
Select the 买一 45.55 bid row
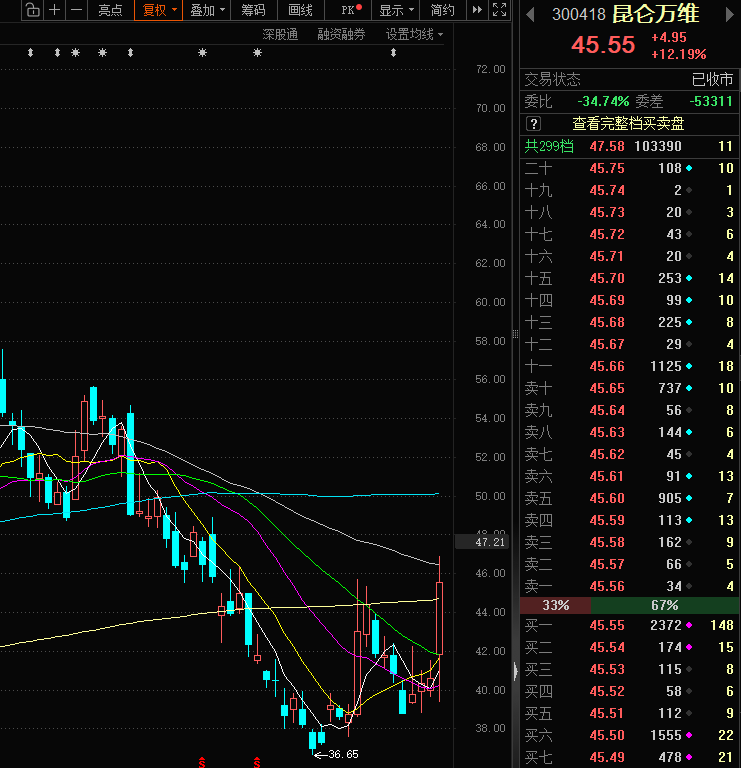tap(629, 625)
